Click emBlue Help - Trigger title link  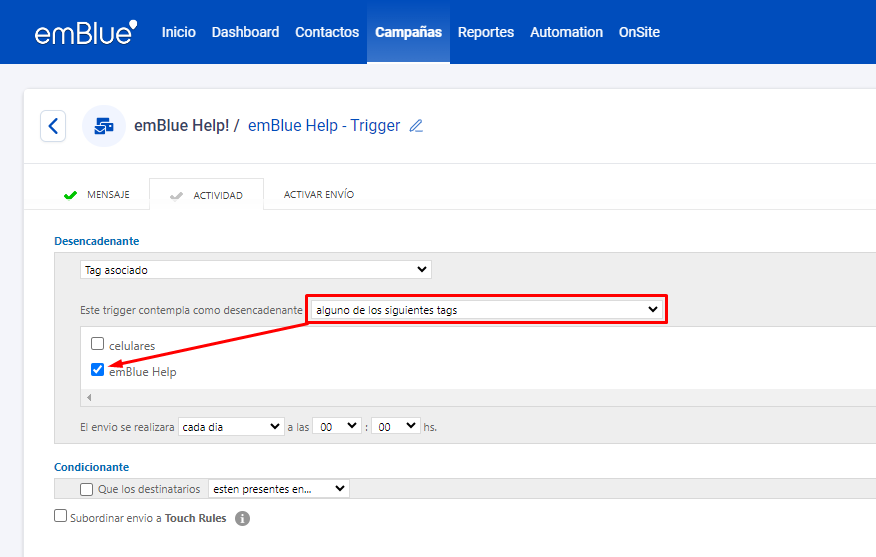point(324,126)
